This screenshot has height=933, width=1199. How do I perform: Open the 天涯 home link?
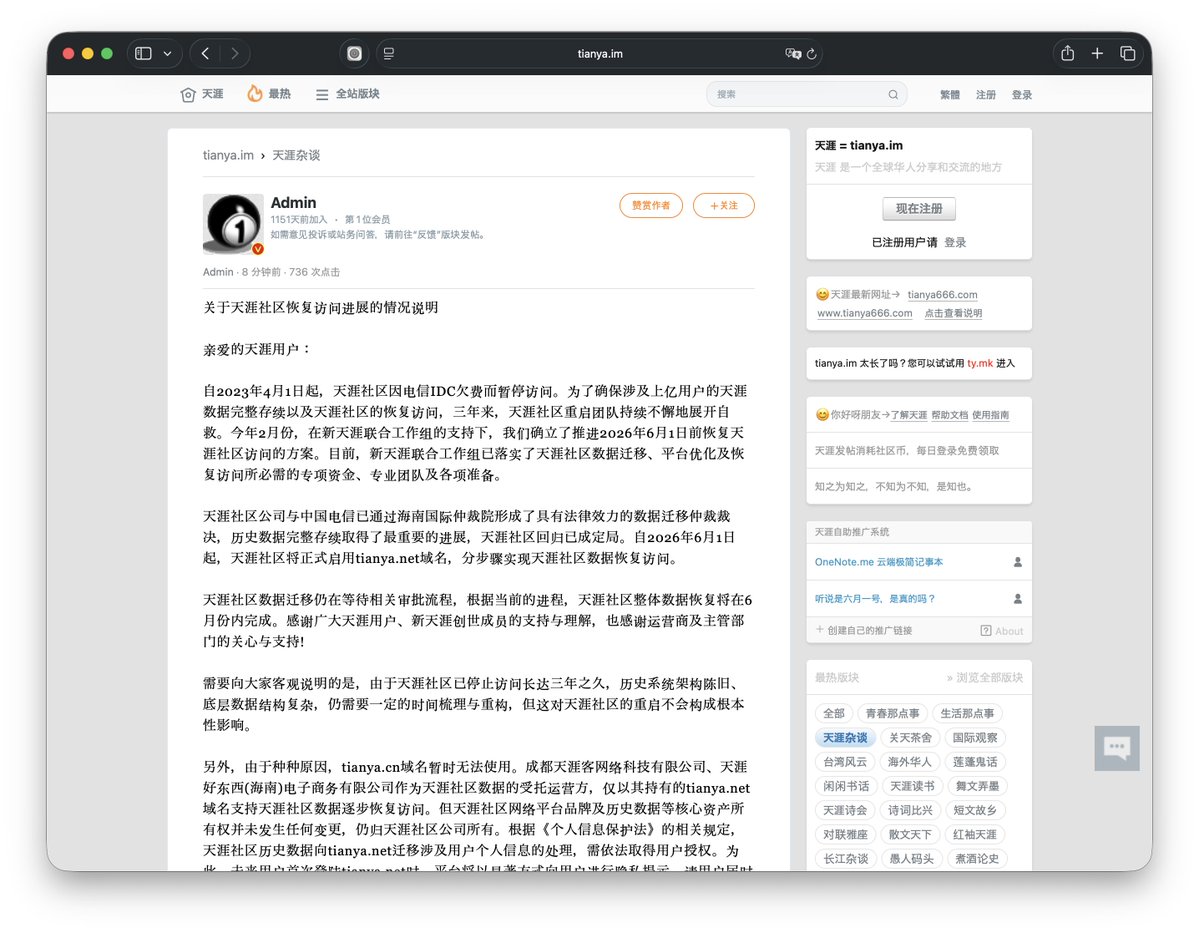(x=202, y=94)
